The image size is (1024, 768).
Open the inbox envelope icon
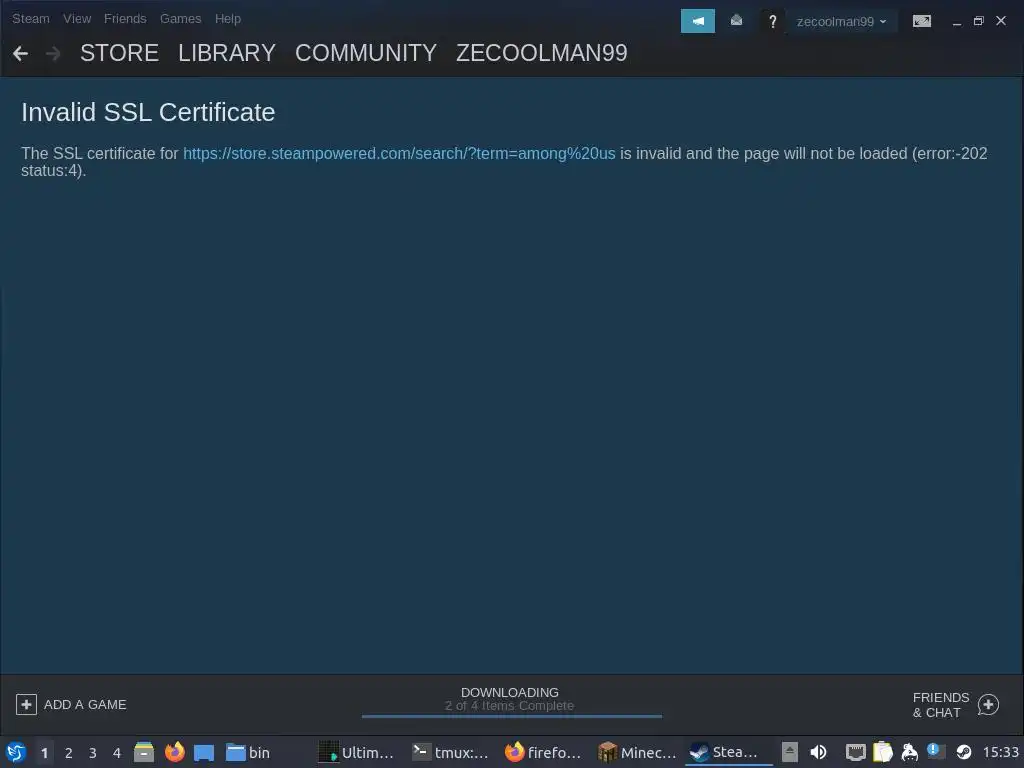(x=736, y=21)
